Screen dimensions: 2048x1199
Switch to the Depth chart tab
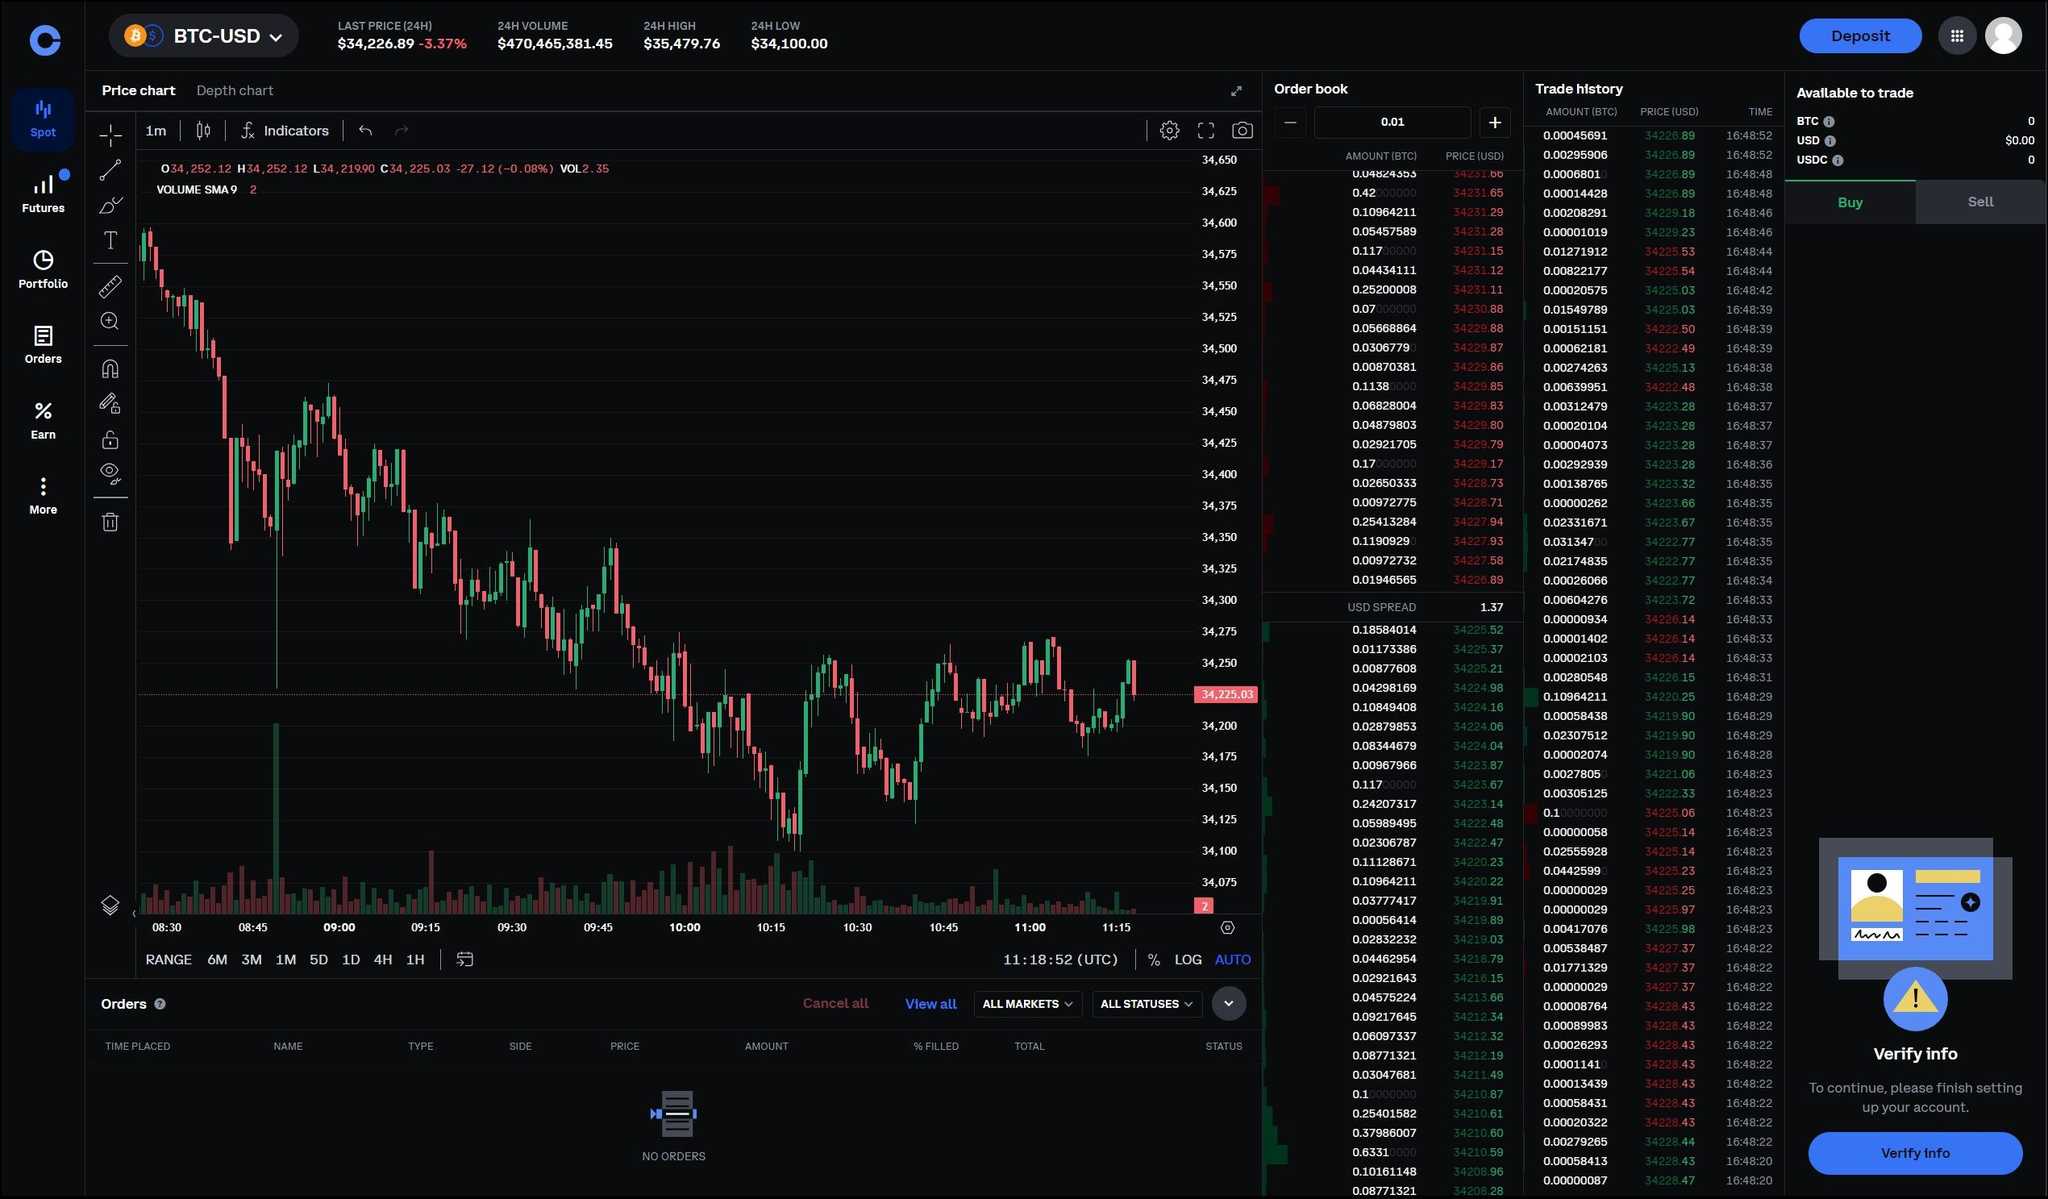pos(234,90)
